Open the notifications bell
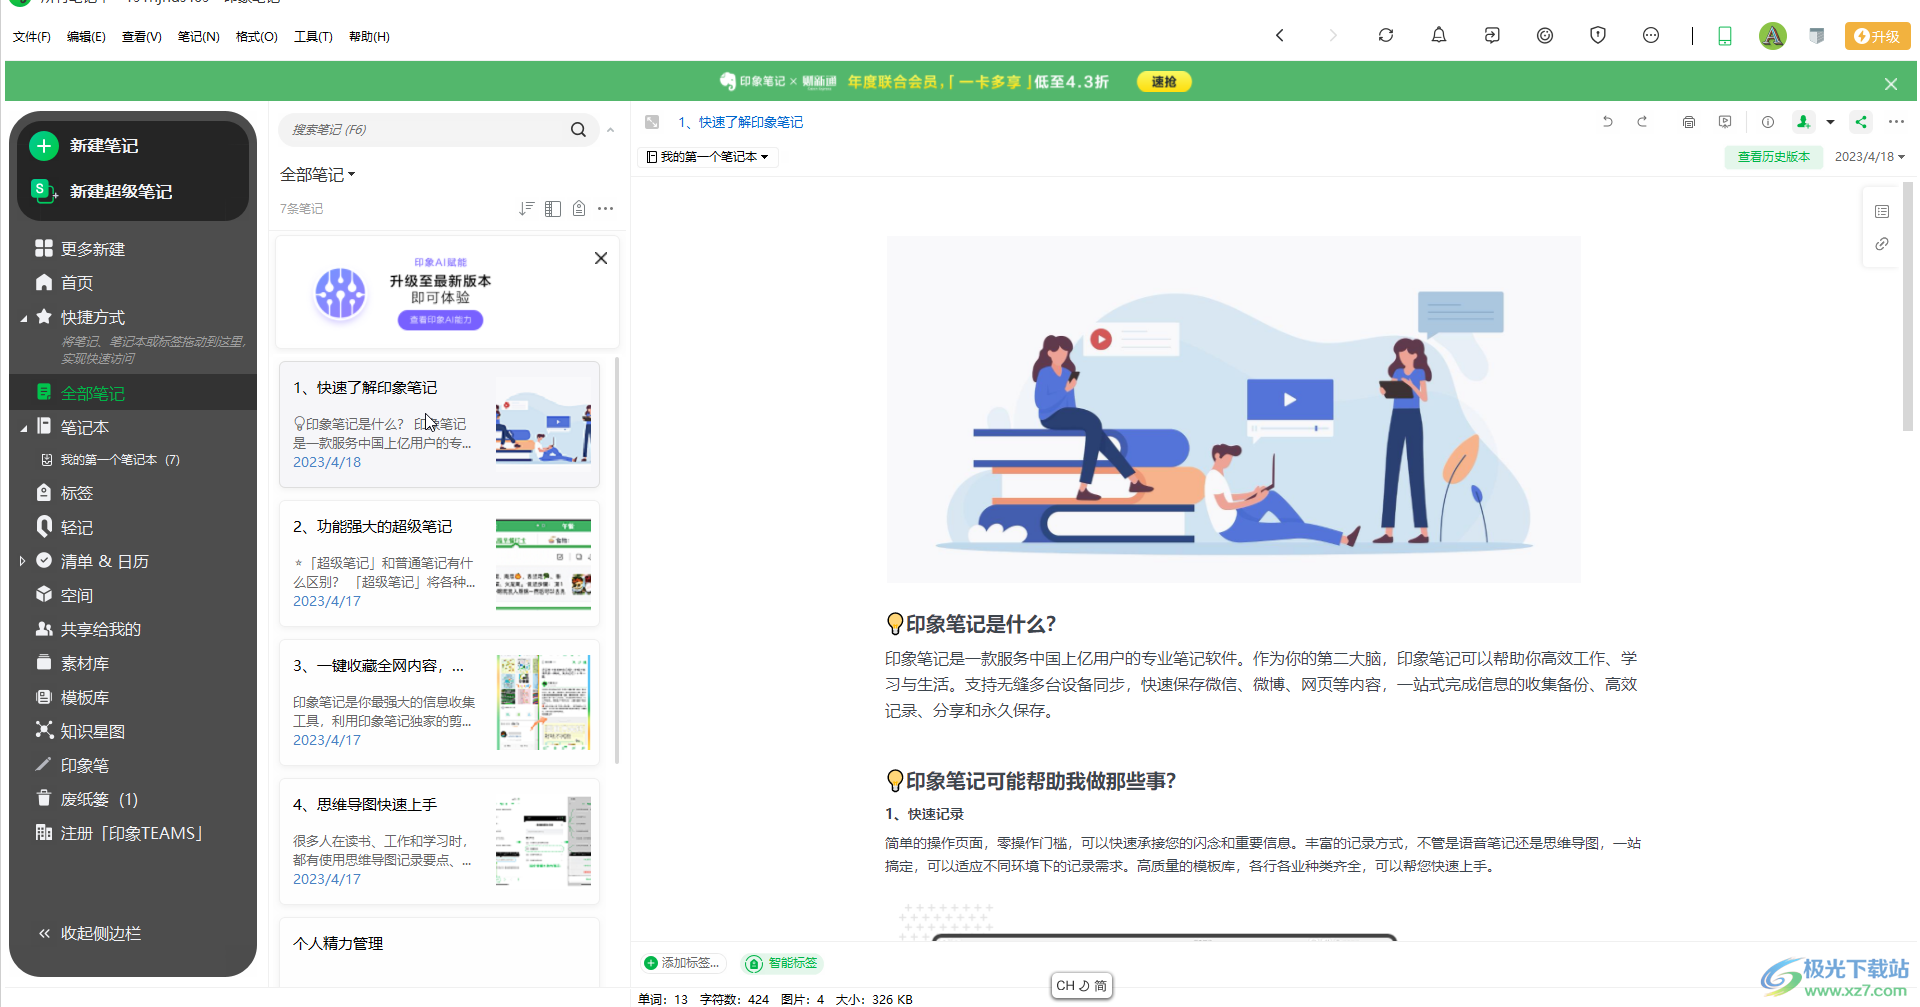1920x1007 pixels. [1439, 35]
